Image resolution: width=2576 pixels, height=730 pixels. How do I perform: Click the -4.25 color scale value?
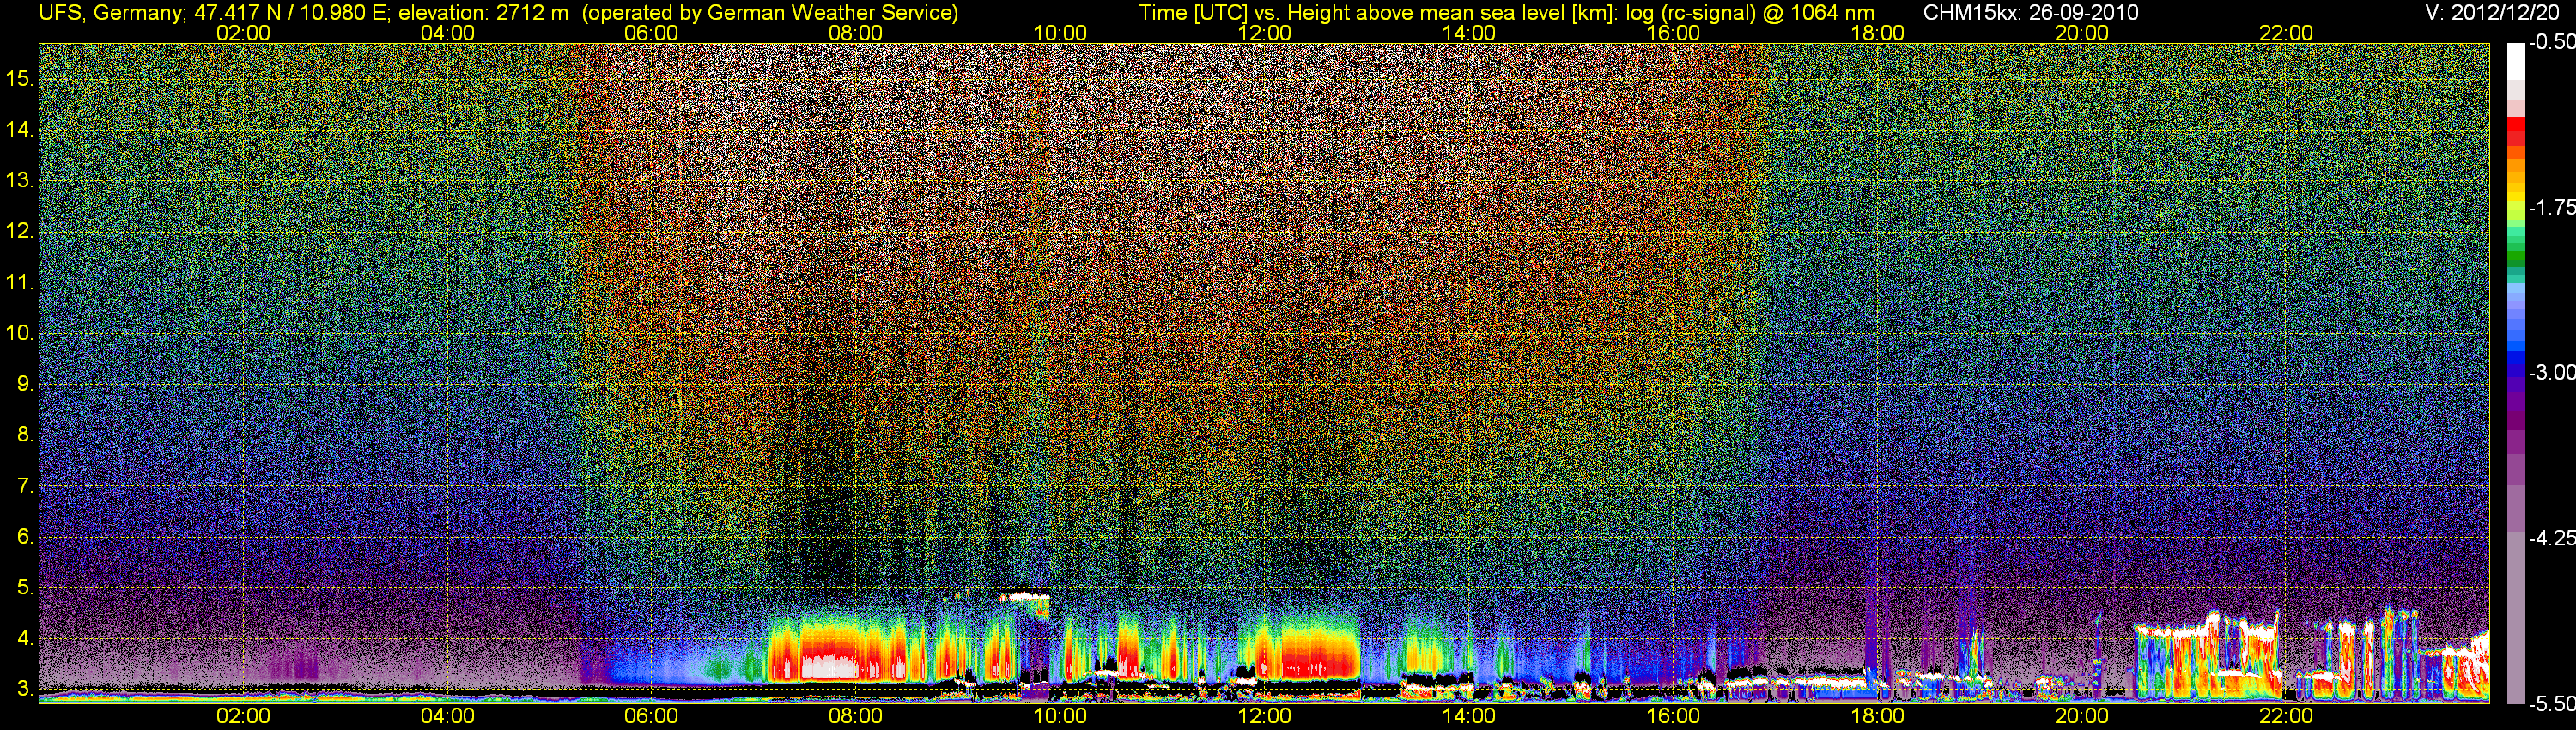point(2551,538)
